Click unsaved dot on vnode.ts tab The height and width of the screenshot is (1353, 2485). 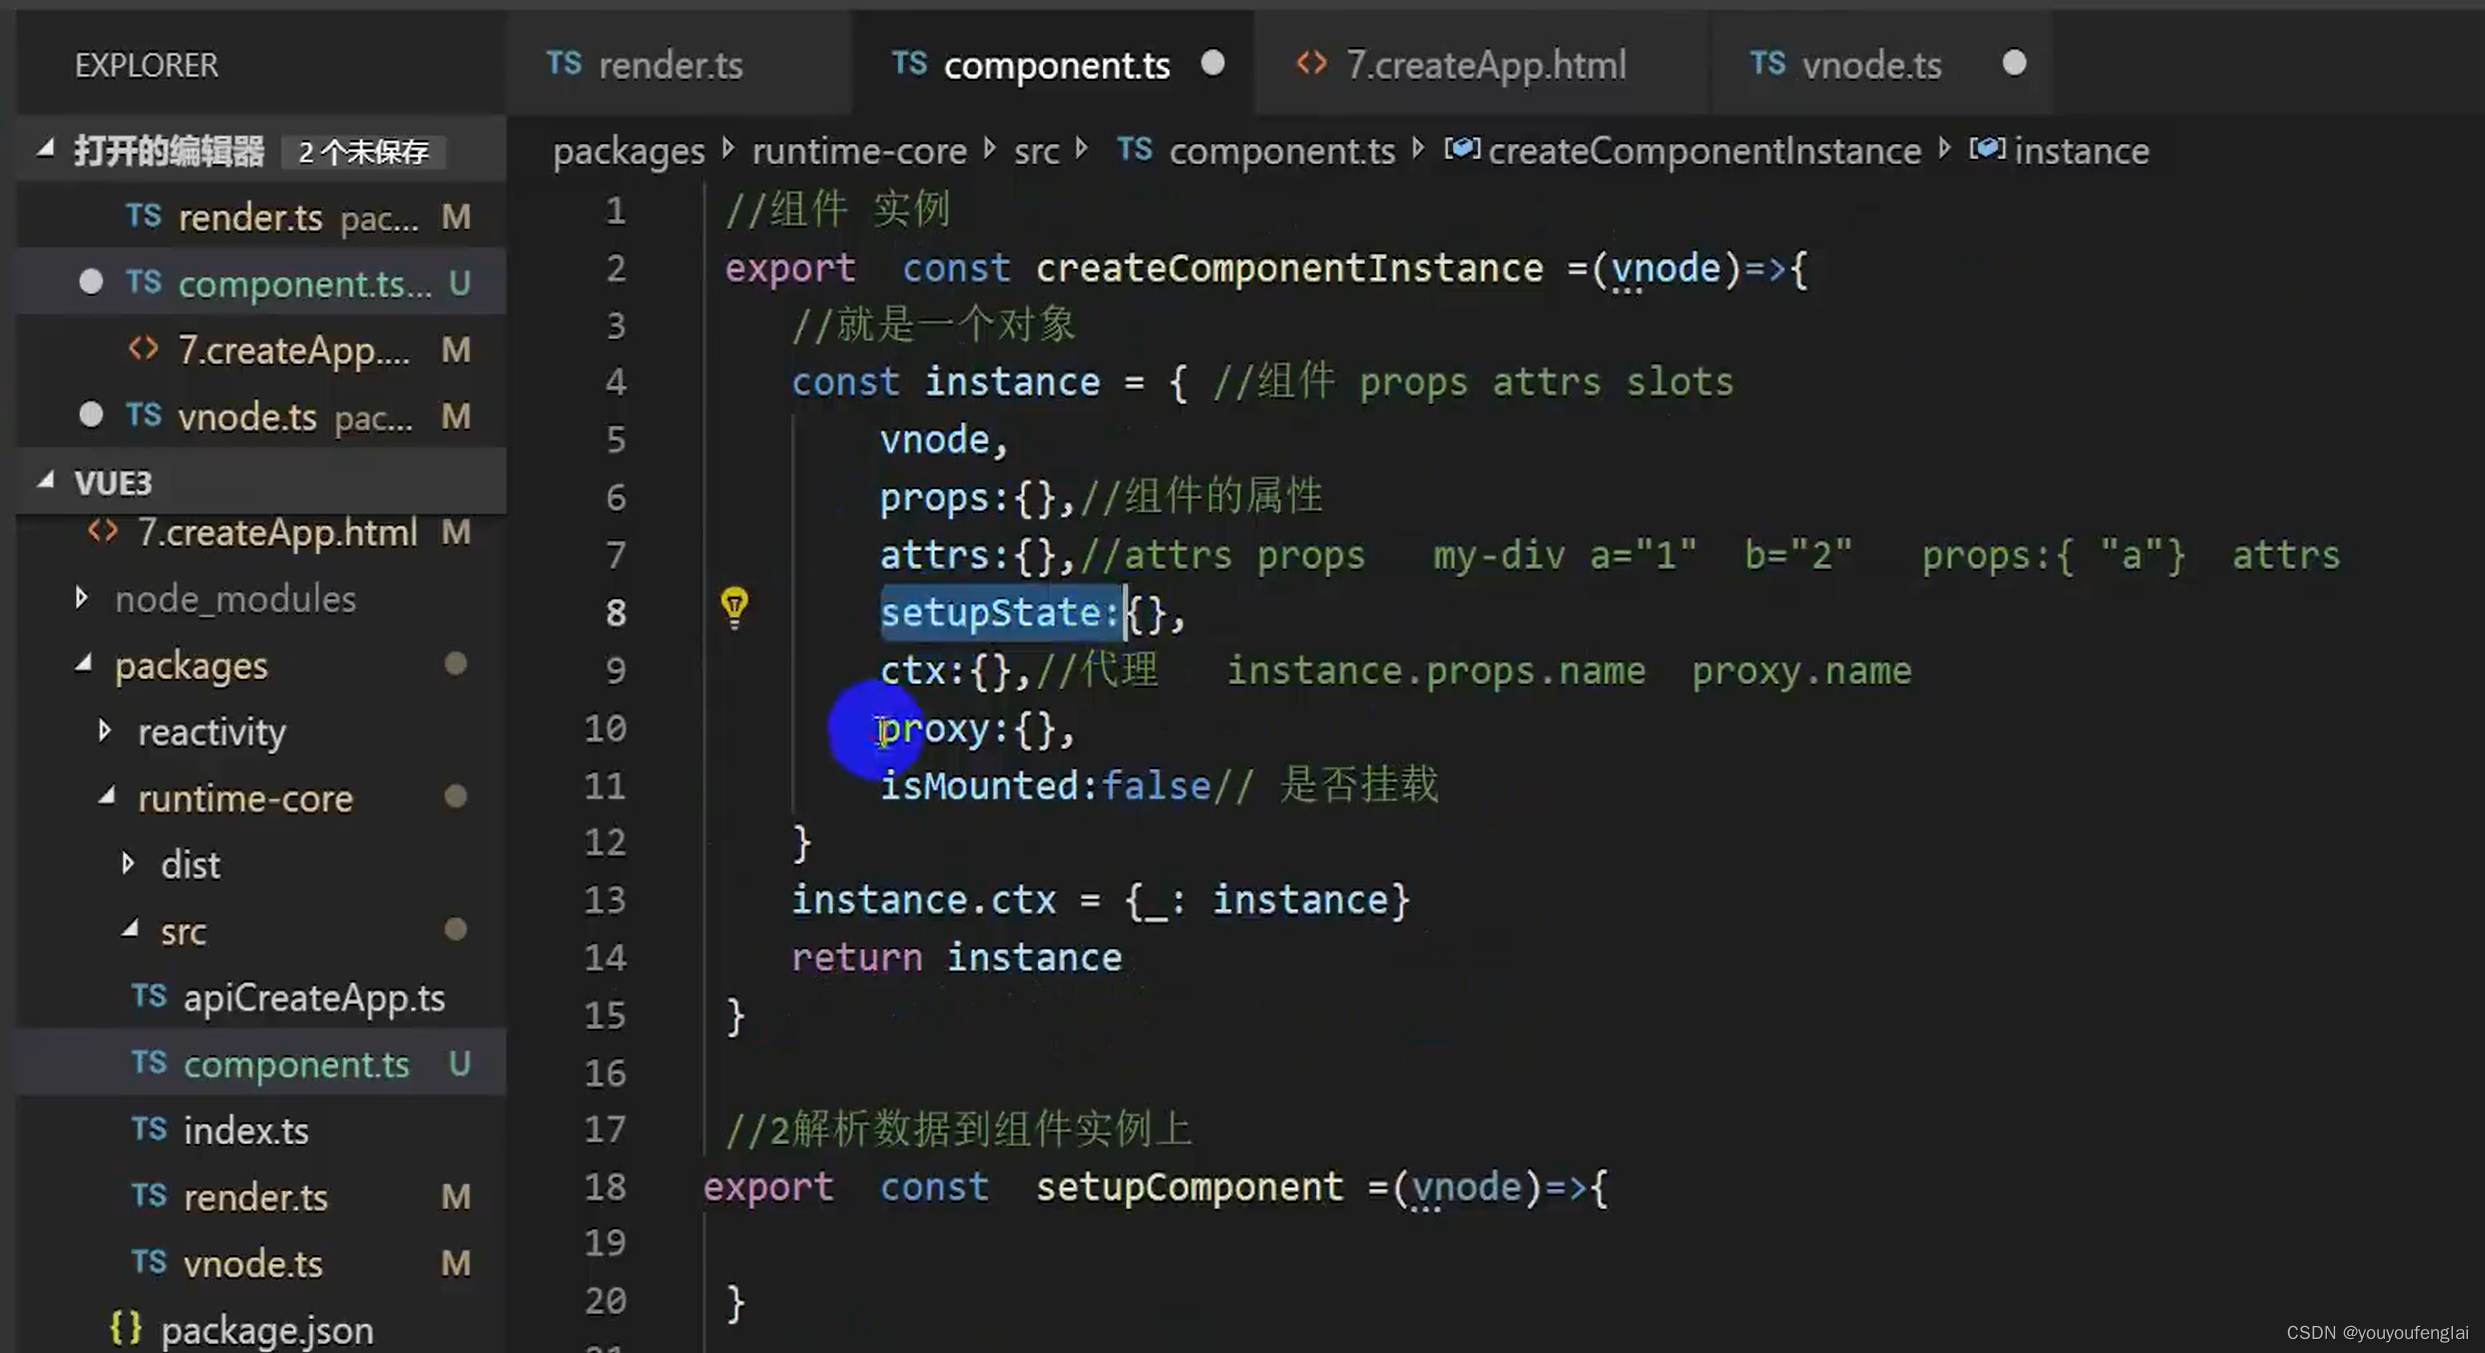[2014, 64]
